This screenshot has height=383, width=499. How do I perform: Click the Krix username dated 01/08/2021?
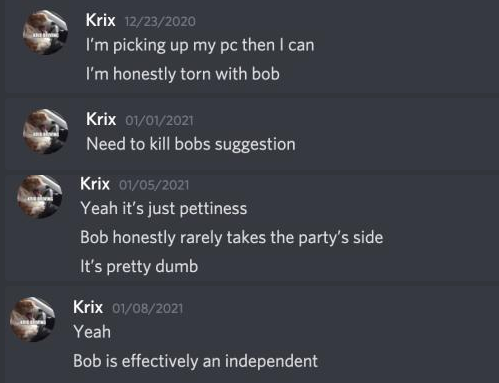point(88,307)
